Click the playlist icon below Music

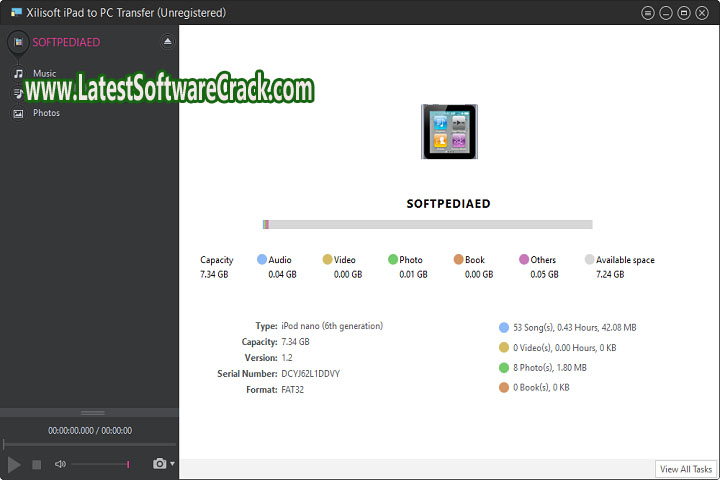(18, 93)
